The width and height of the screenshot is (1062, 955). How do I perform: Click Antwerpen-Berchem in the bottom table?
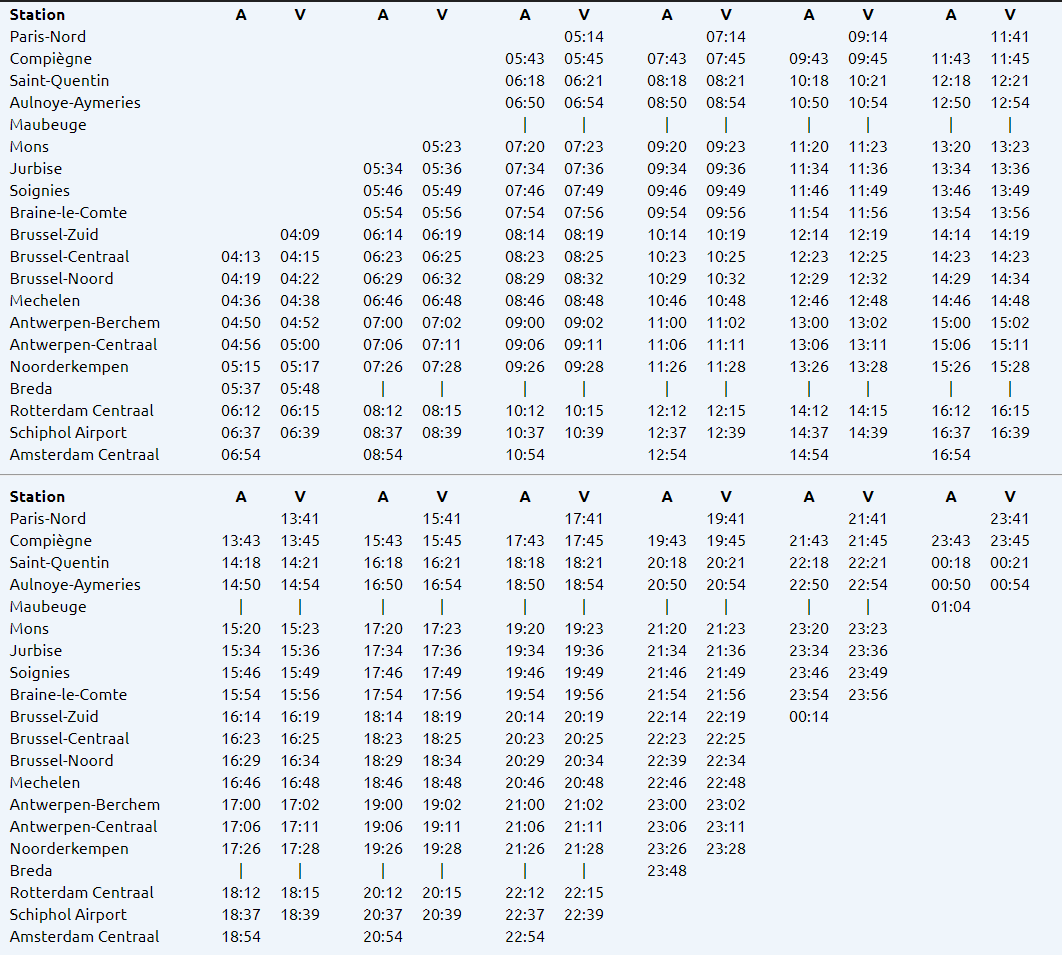click(x=84, y=805)
